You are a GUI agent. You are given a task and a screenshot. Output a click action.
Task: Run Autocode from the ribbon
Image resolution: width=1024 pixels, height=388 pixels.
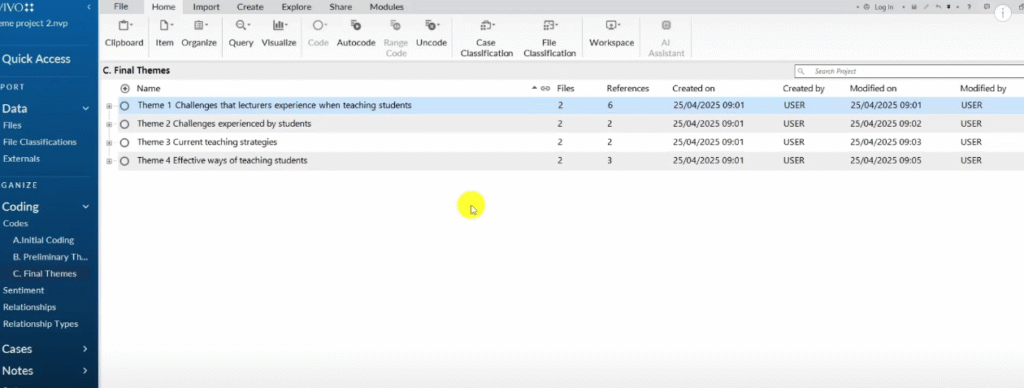pos(356,33)
